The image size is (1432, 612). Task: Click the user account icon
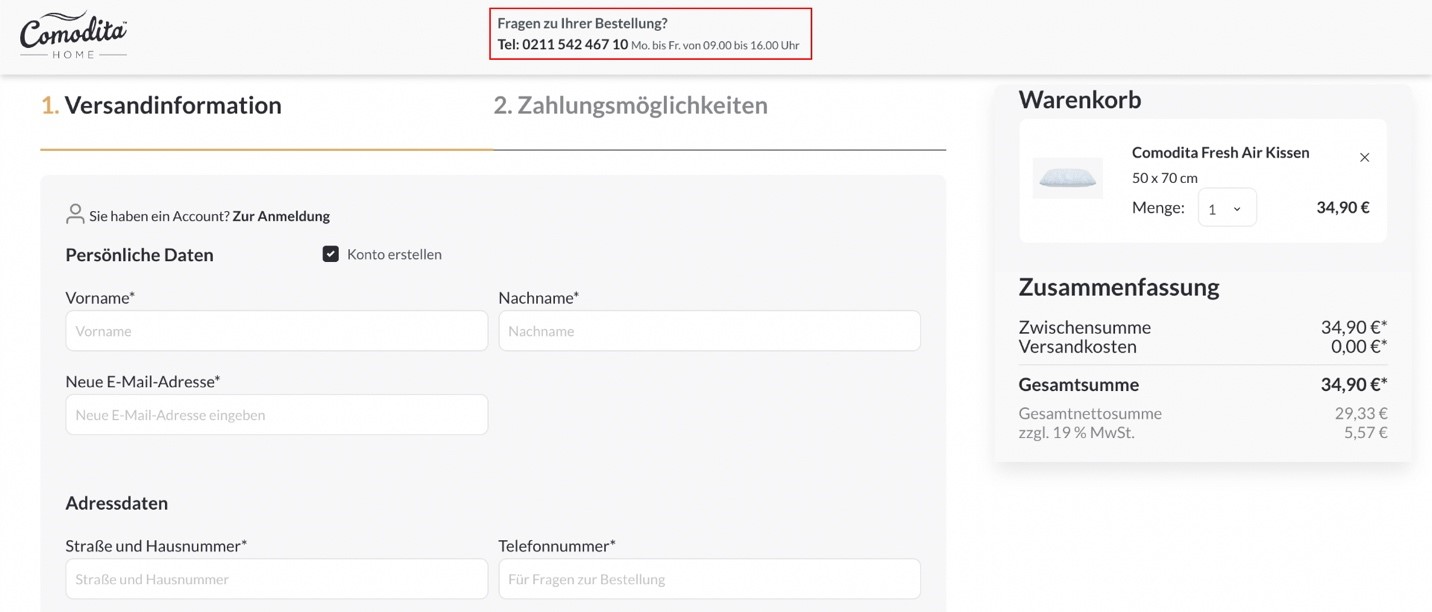[75, 215]
